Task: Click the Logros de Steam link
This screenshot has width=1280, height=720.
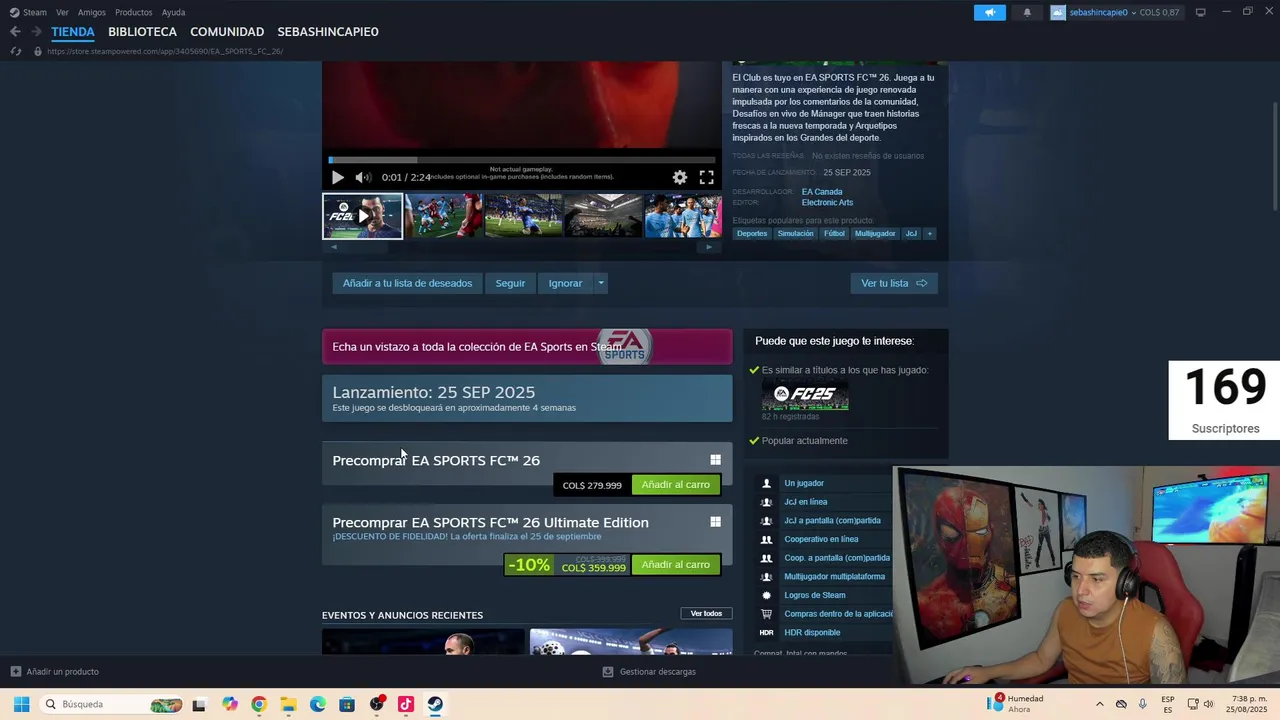Action: click(815, 595)
